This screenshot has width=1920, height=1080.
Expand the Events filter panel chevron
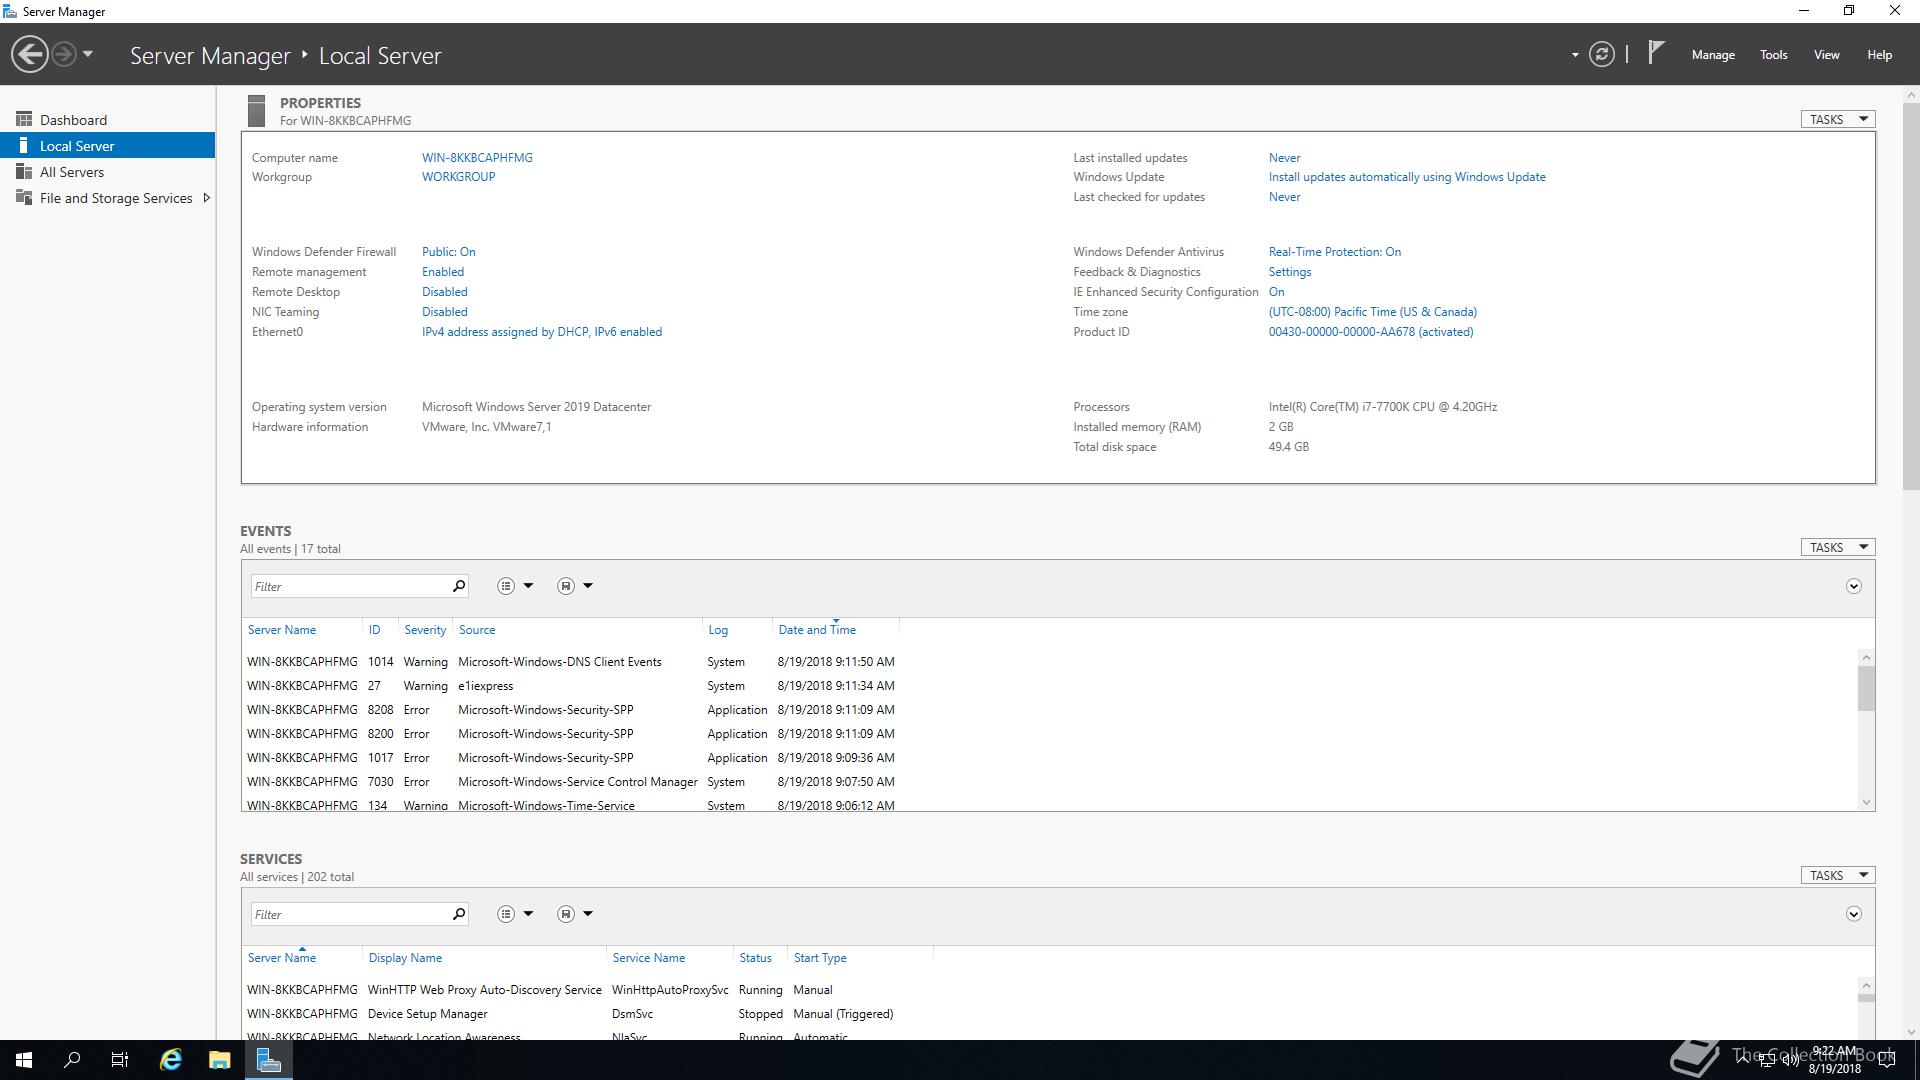click(x=1853, y=586)
